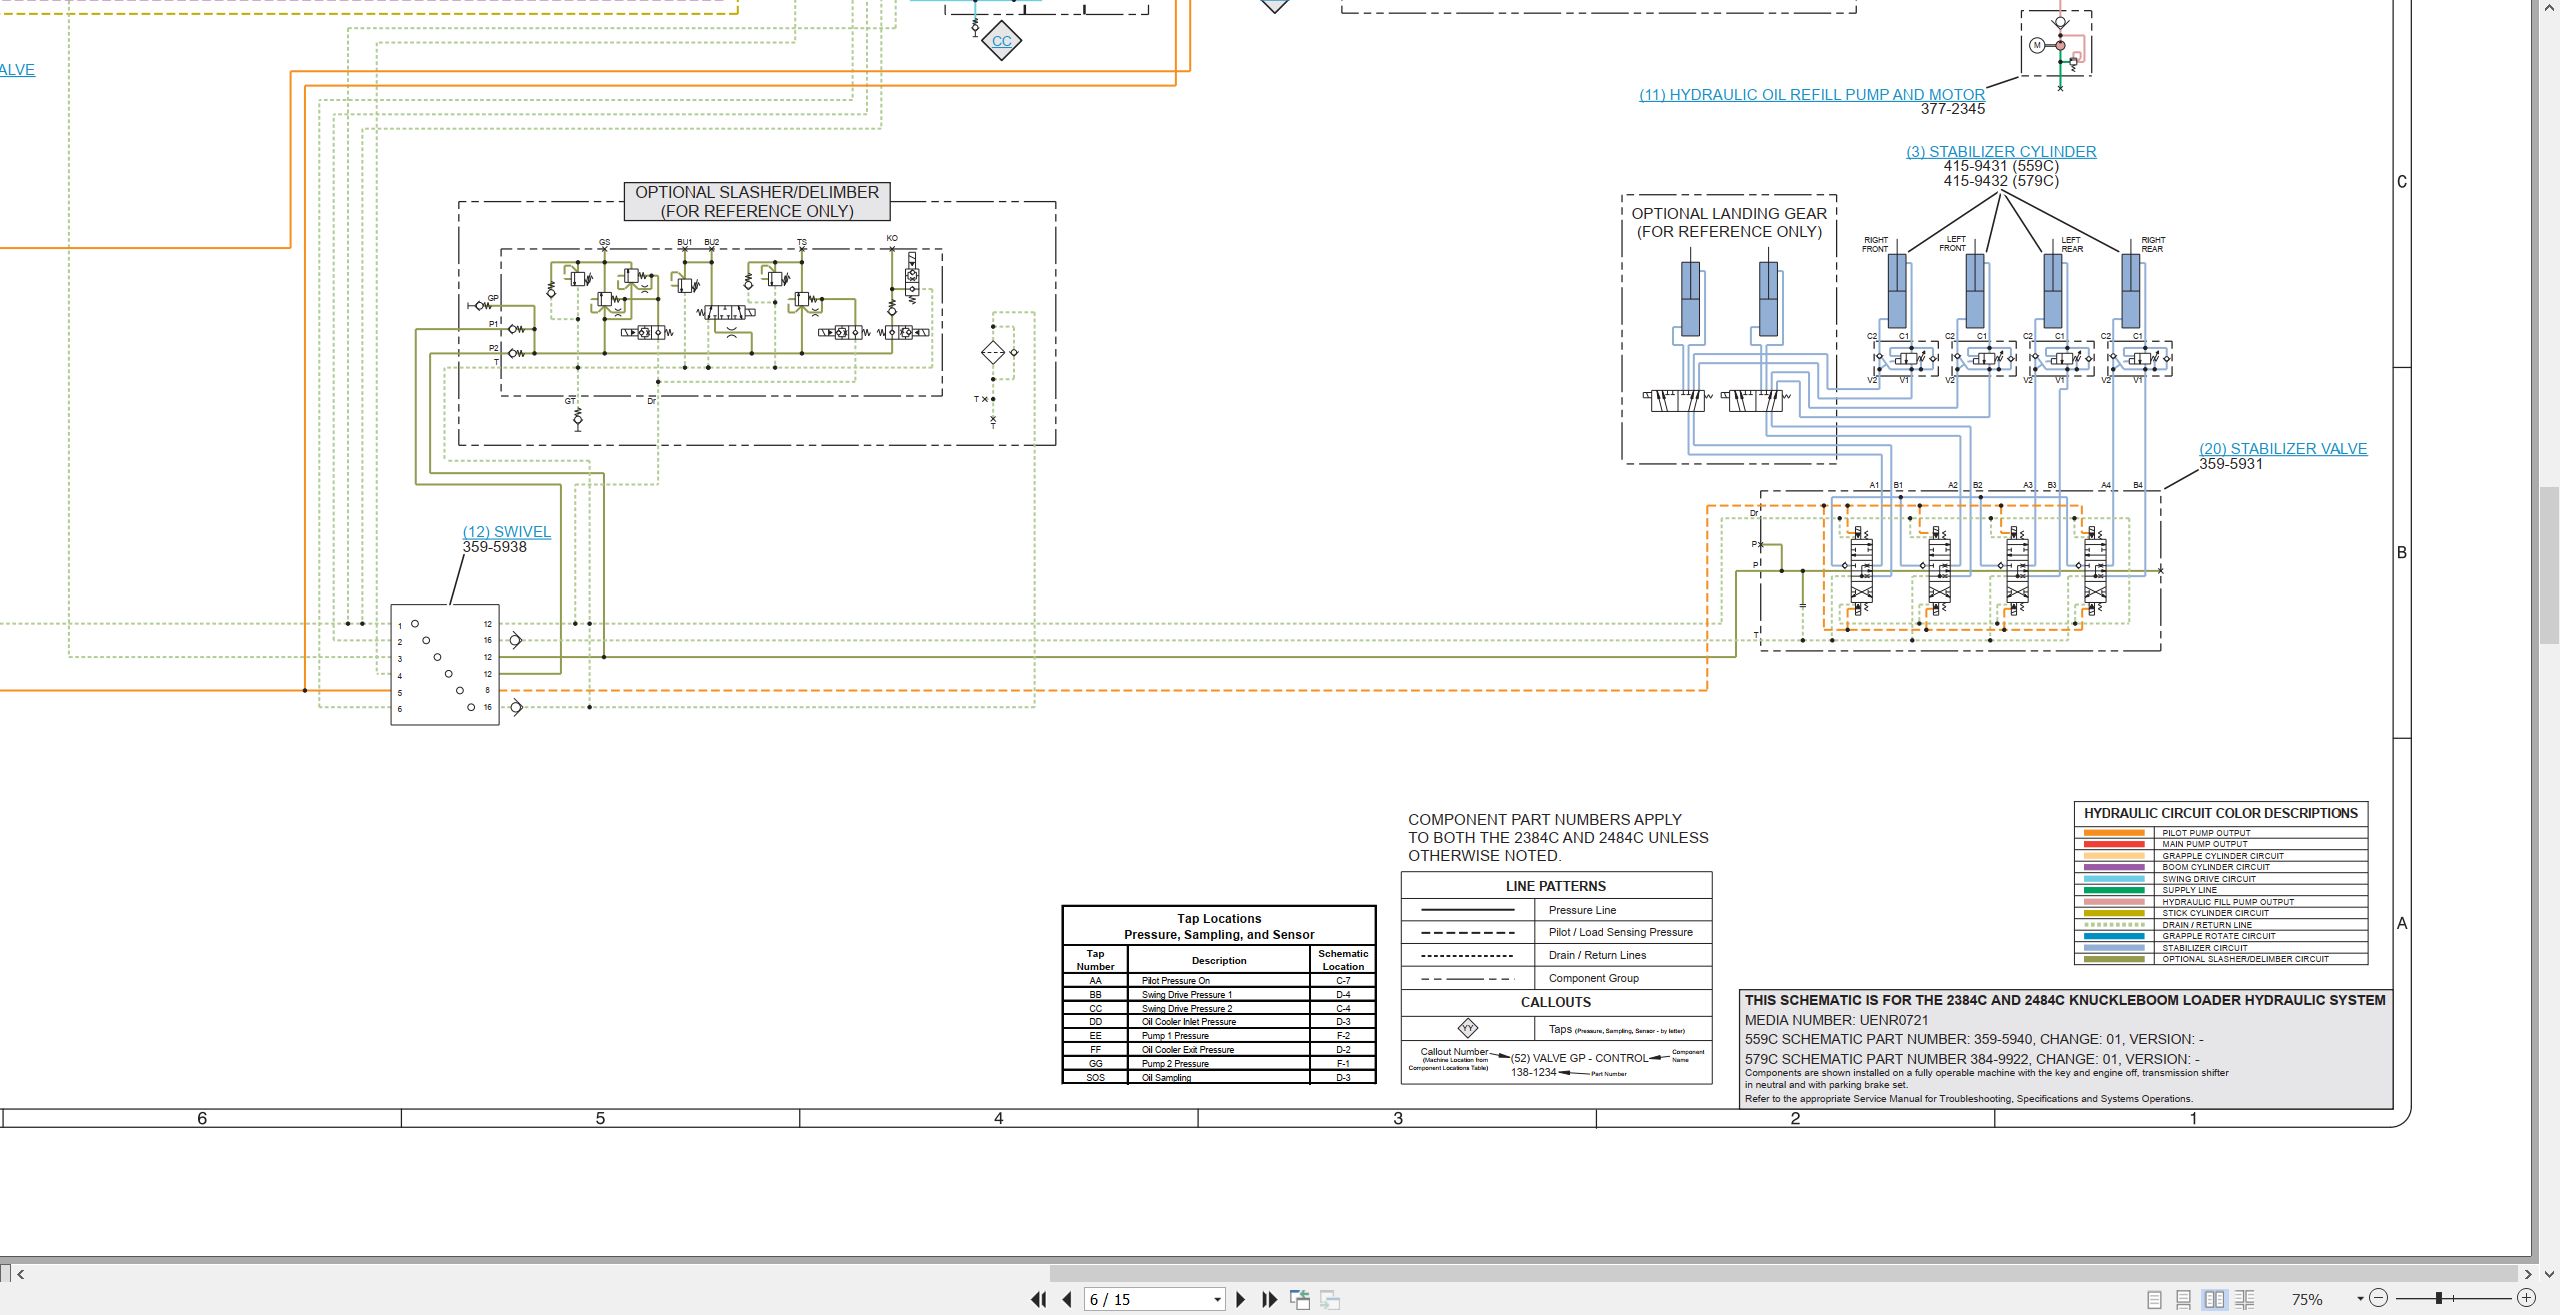Click the Supply Line green swatch
Screen dimensions: 2560x1315
2114,890
